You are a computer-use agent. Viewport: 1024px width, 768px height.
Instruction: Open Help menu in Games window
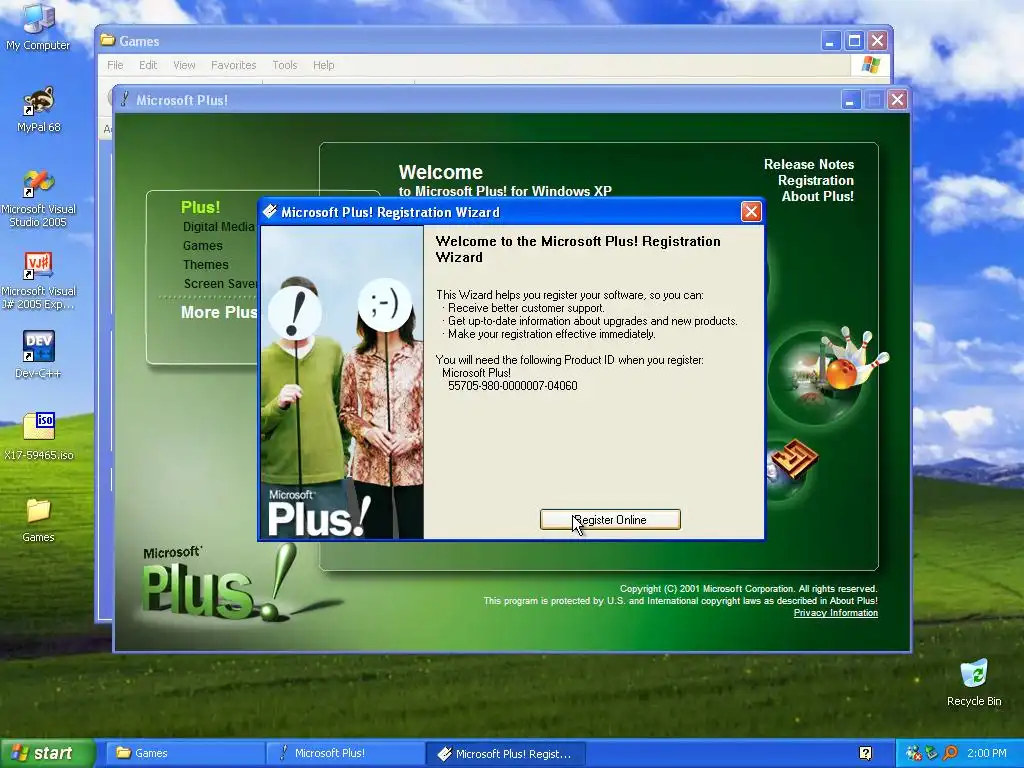click(323, 65)
